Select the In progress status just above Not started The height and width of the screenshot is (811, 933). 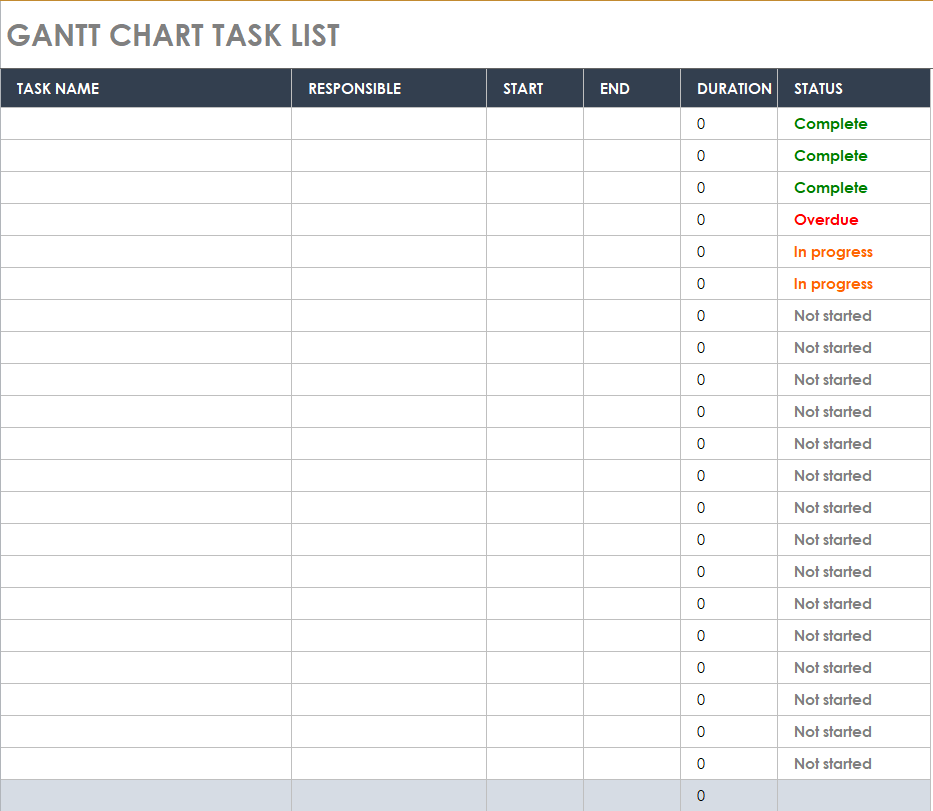point(854,284)
